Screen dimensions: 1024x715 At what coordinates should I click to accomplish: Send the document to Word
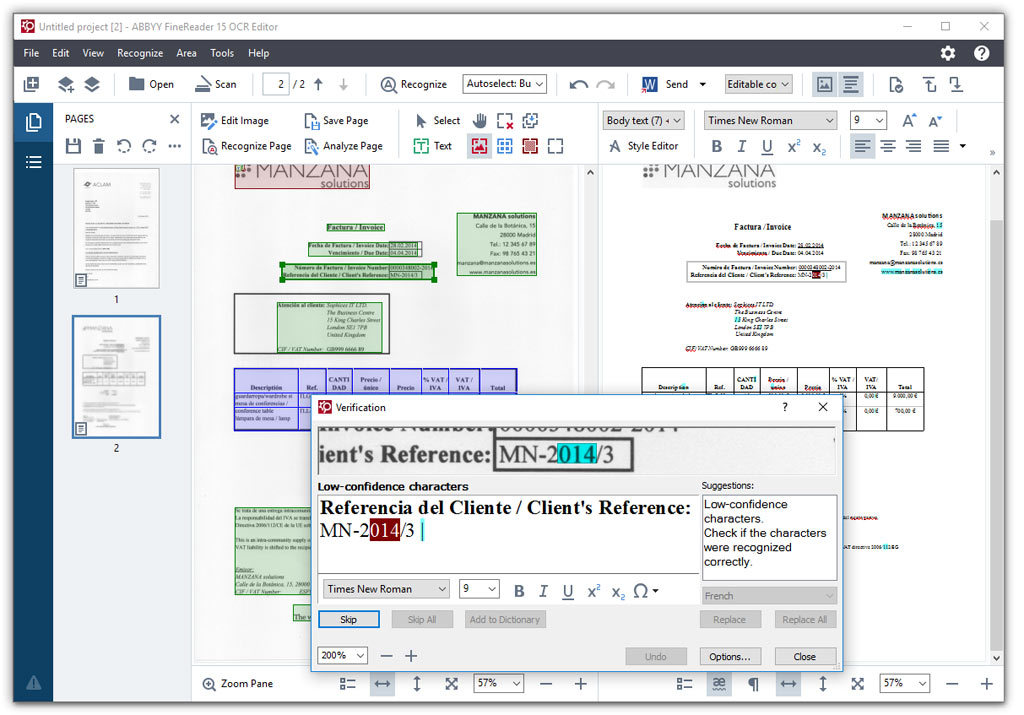(665, 84)
